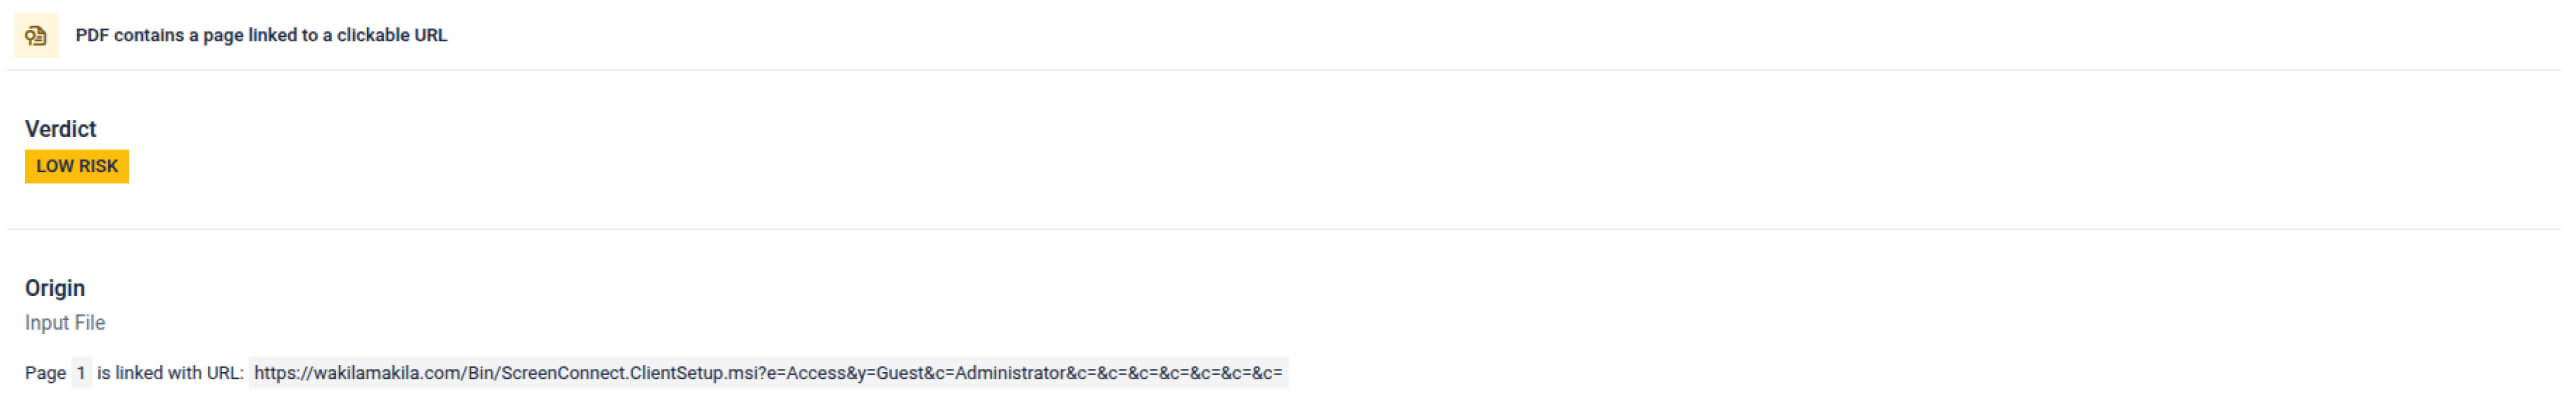Click the wakilamakila.com domain in the URL
Viewport: 2568px width, 411px height.
388,373
